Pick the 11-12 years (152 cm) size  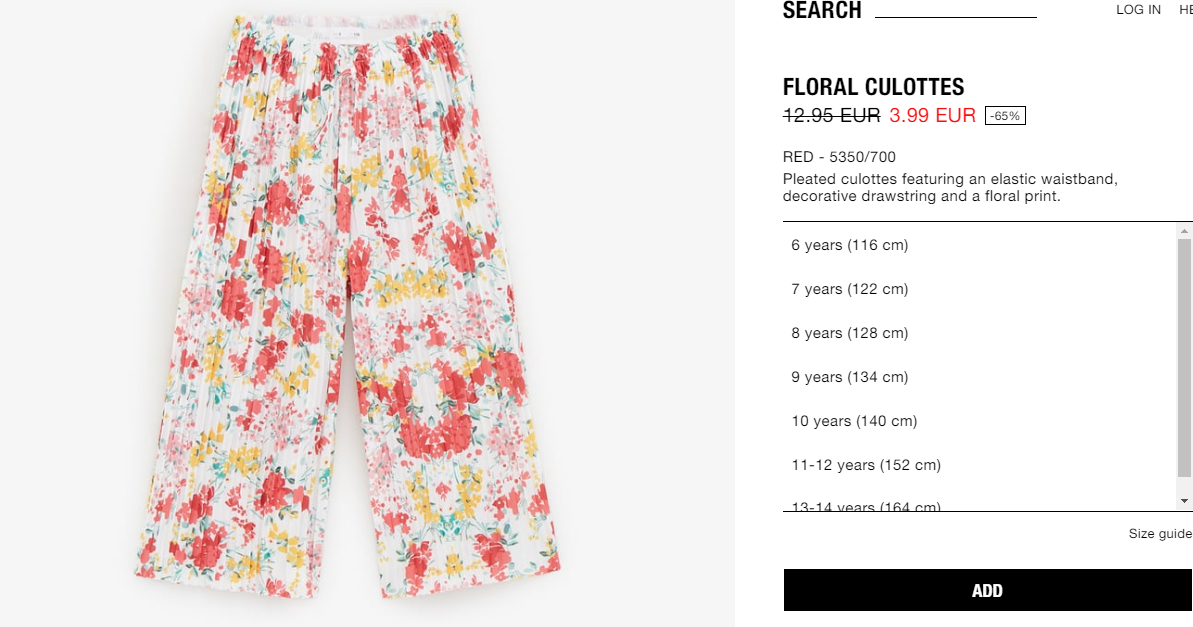tap(979, 465)
